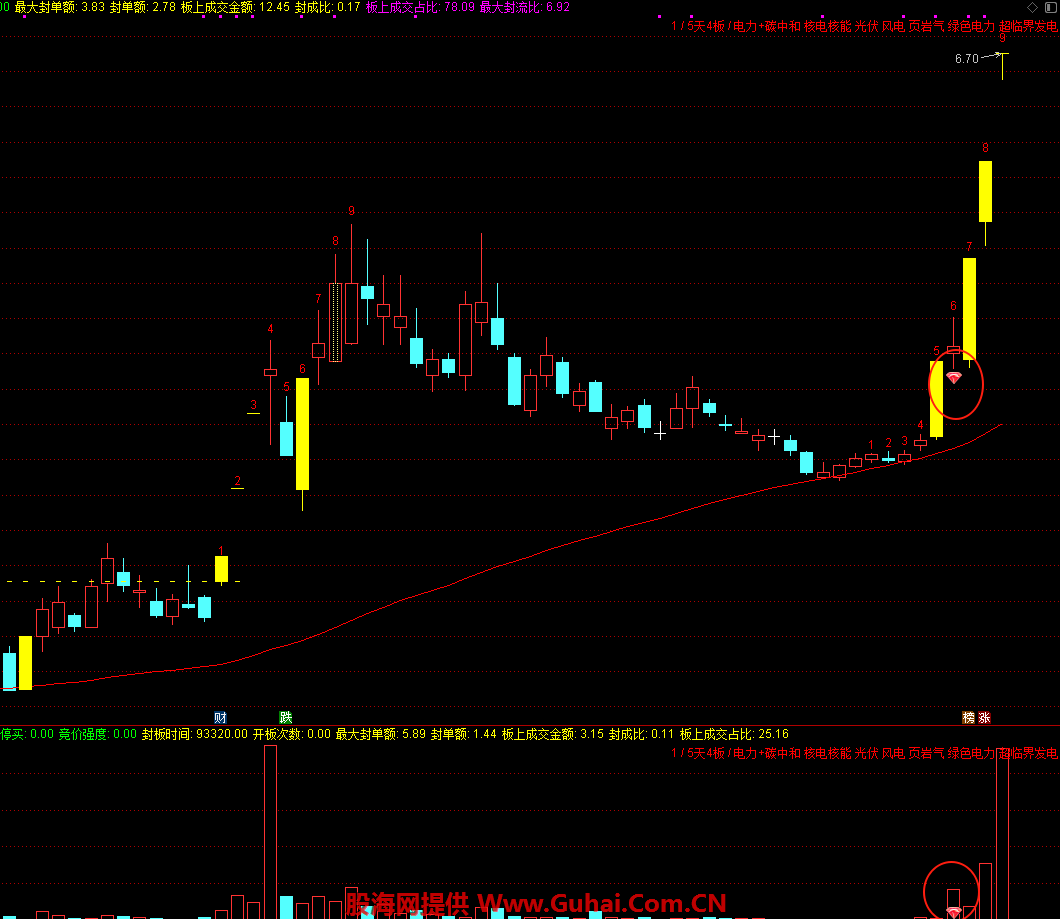Click the blue 财 finance marker icon
The height and width of the screenshot is (919, 1060).
point(220,717)
